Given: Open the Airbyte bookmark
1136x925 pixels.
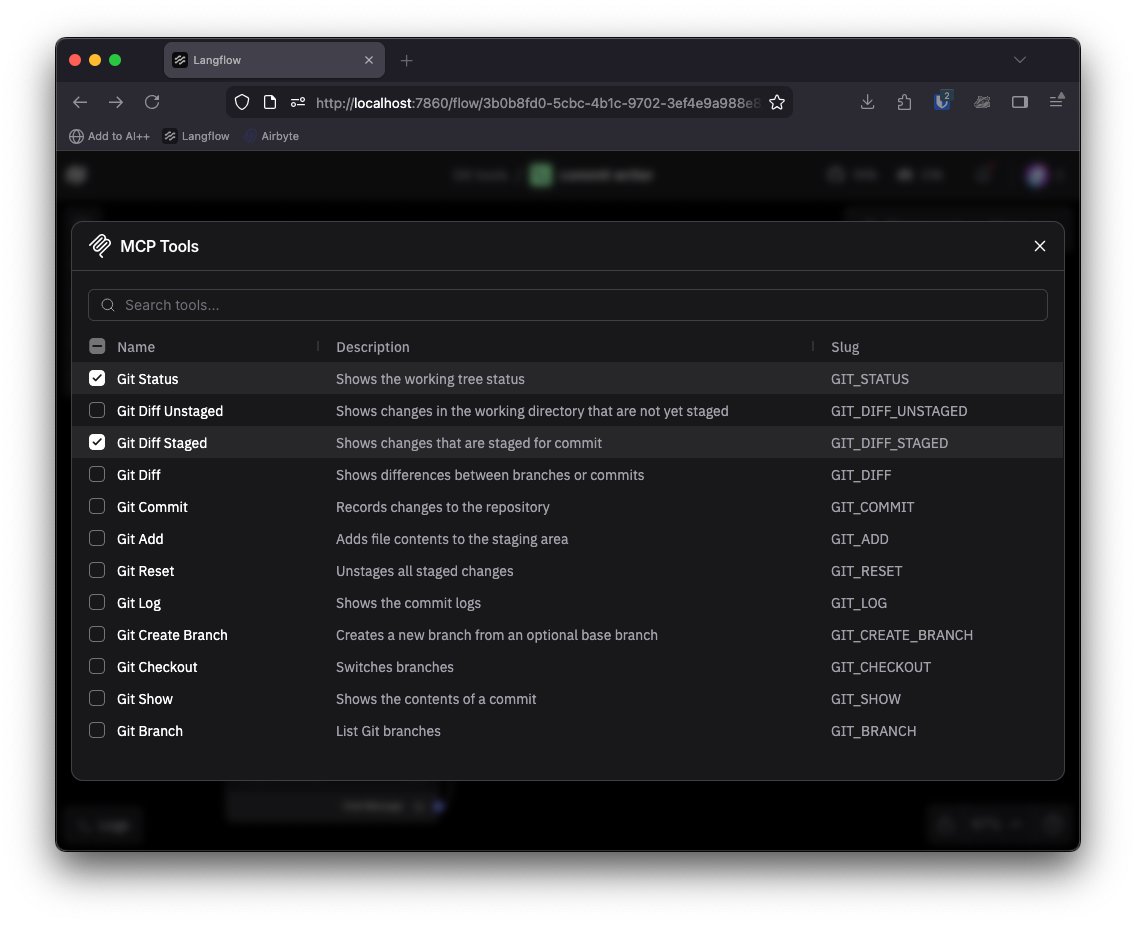Looking at the screenshot, I should coord(271,136).
